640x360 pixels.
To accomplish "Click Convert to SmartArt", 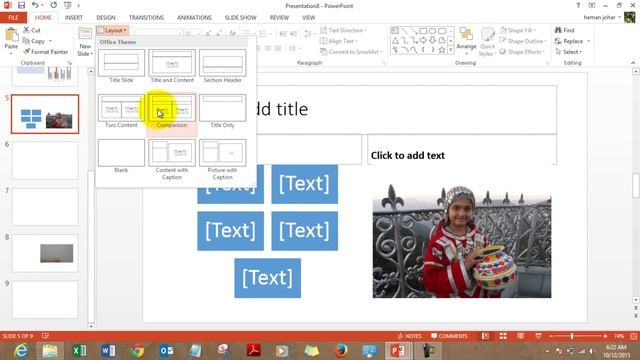I will [x=351, y=52].
